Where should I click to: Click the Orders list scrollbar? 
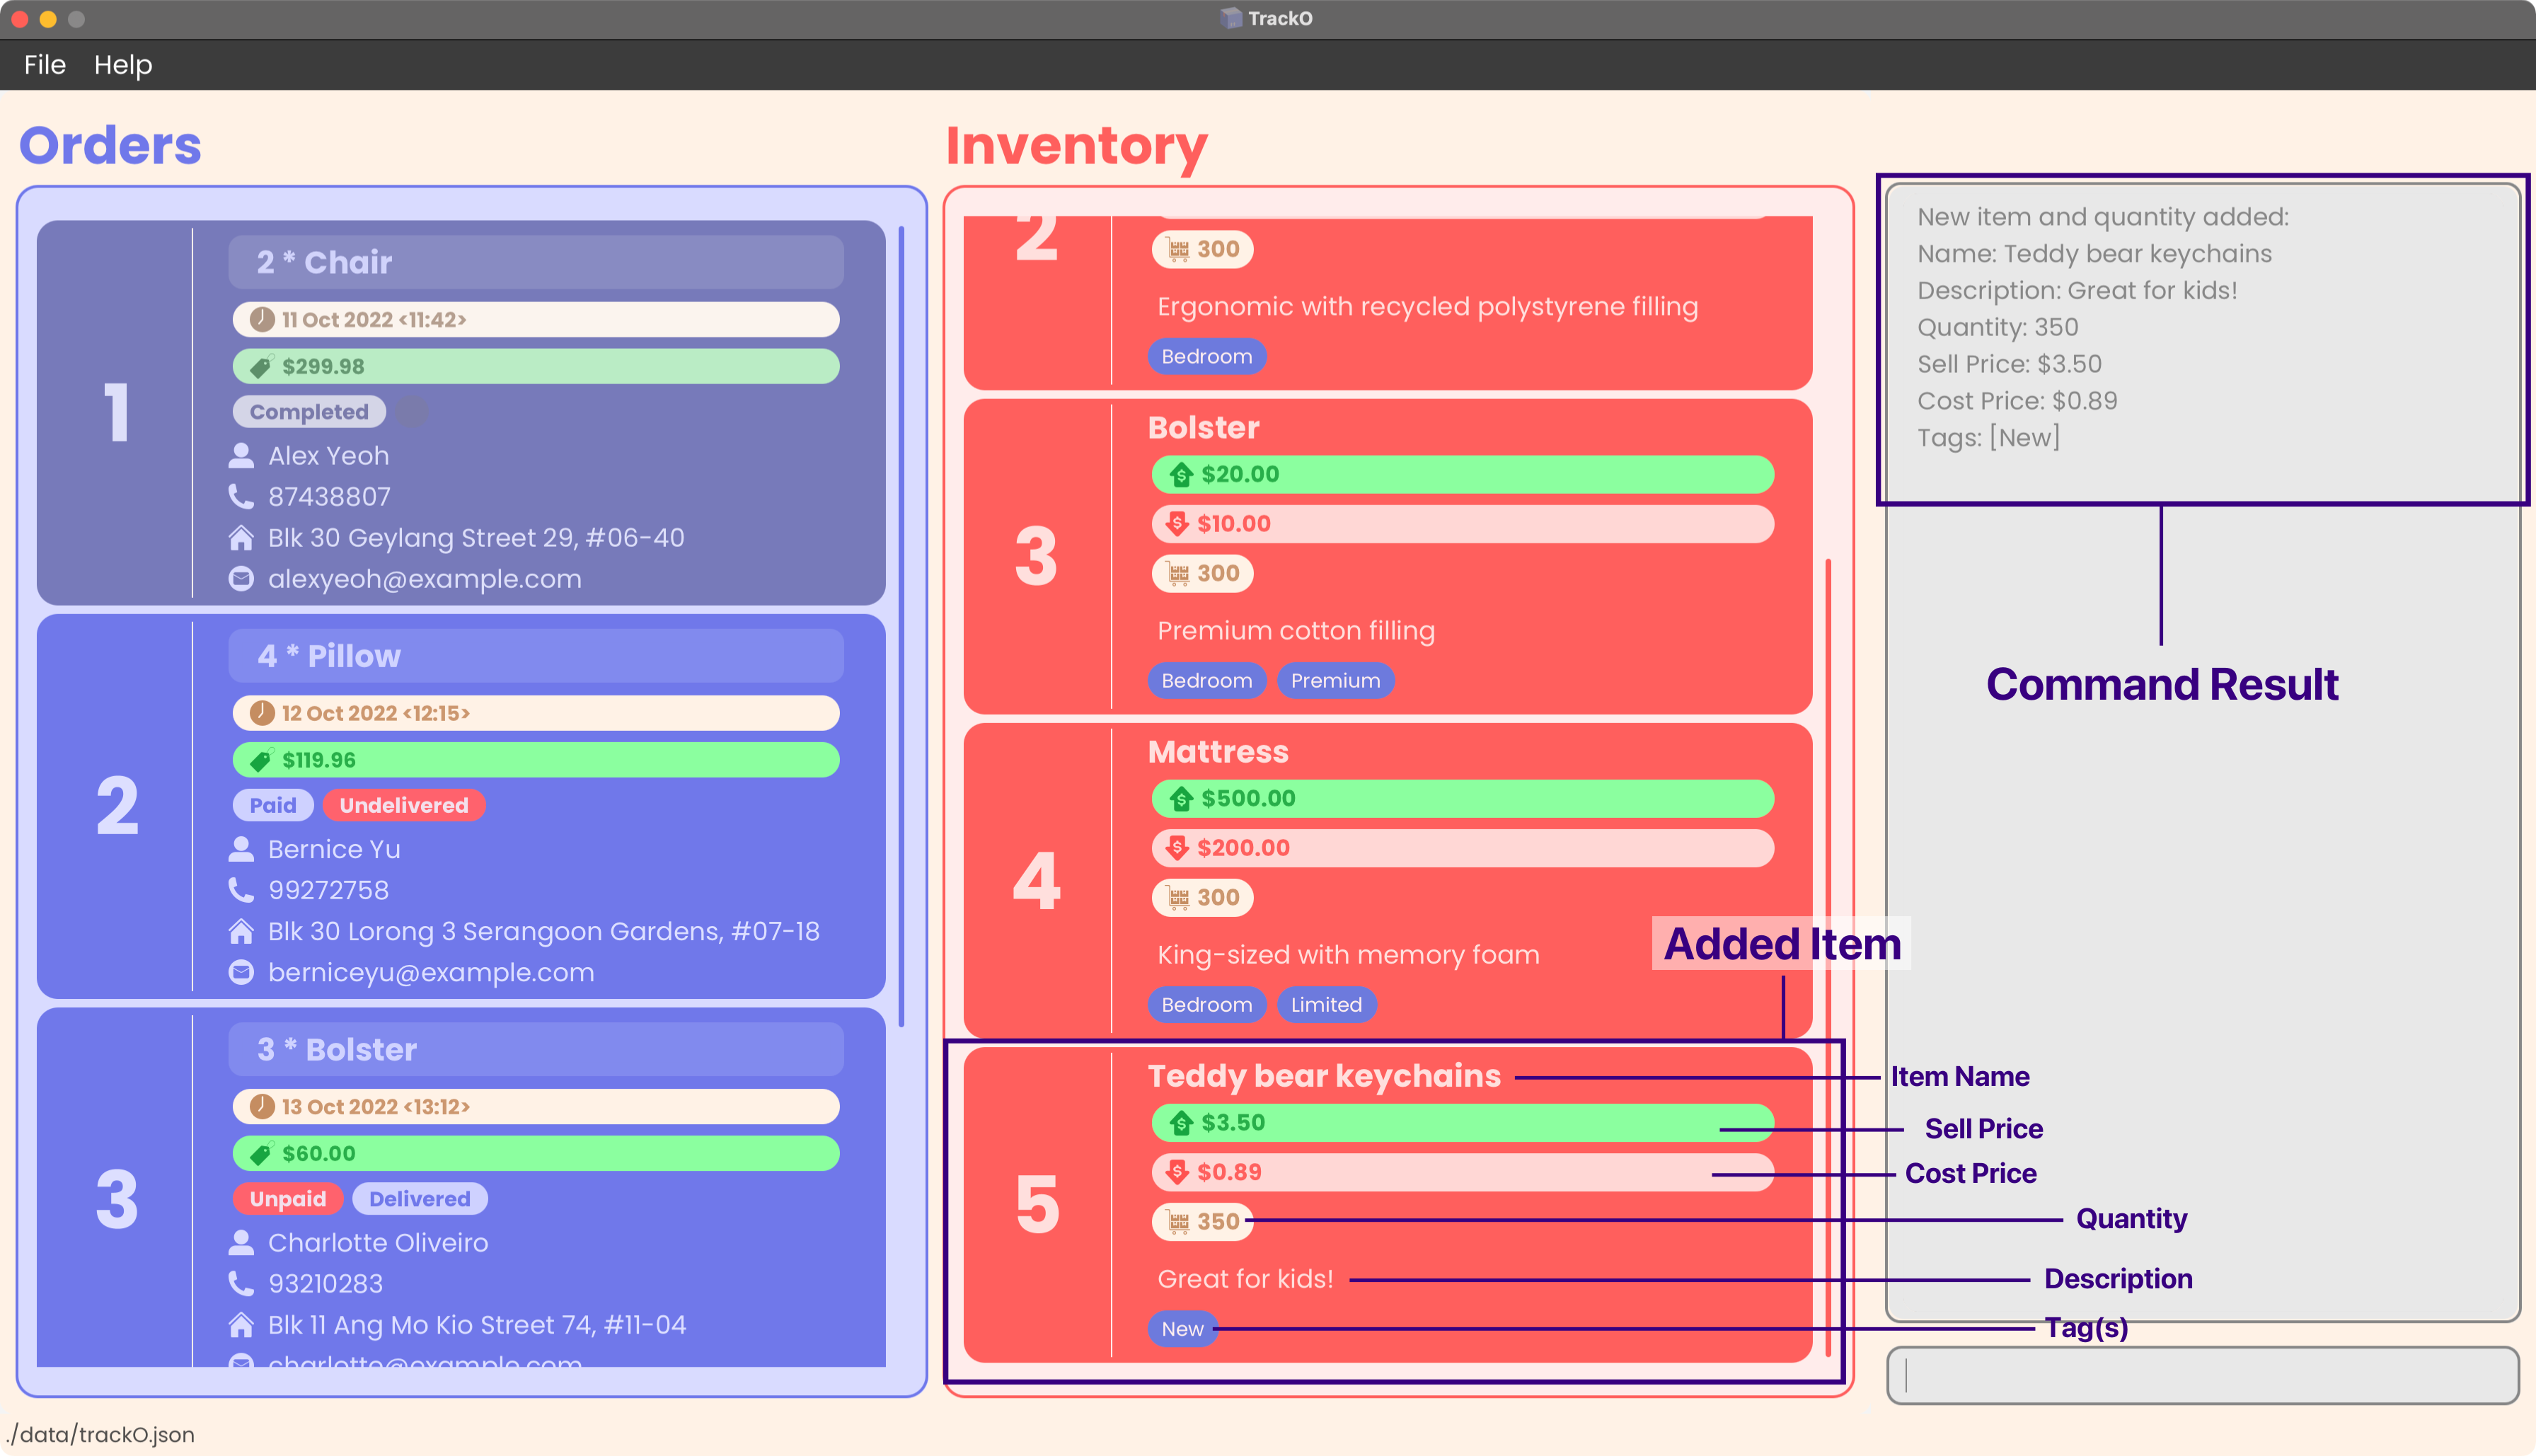click(x=901, y=626)
